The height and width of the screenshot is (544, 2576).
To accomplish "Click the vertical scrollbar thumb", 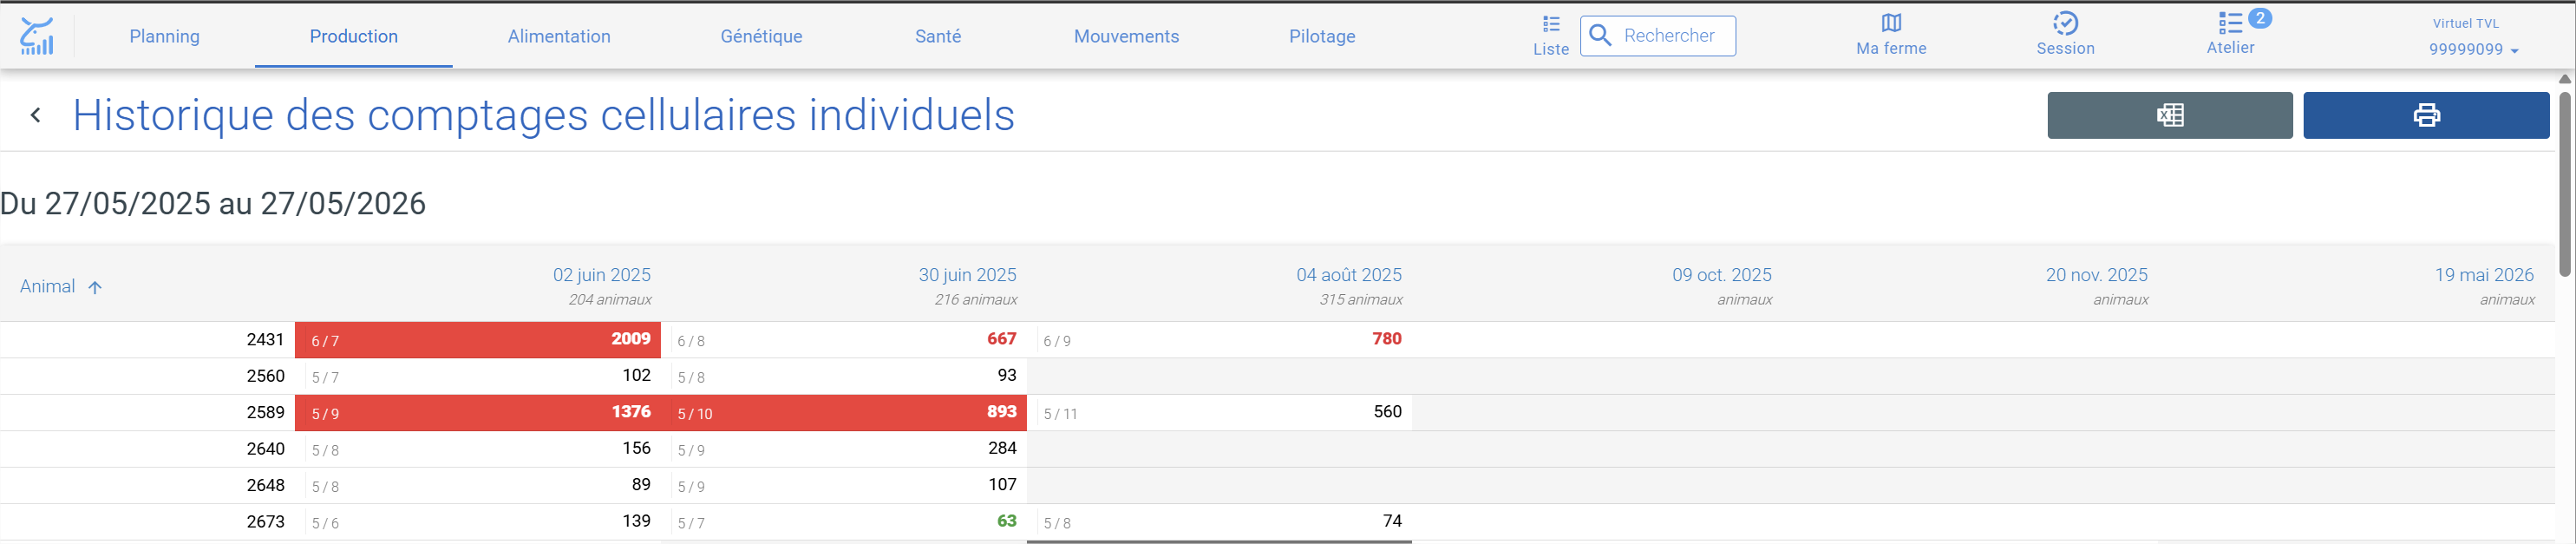I will [2565, 184].
